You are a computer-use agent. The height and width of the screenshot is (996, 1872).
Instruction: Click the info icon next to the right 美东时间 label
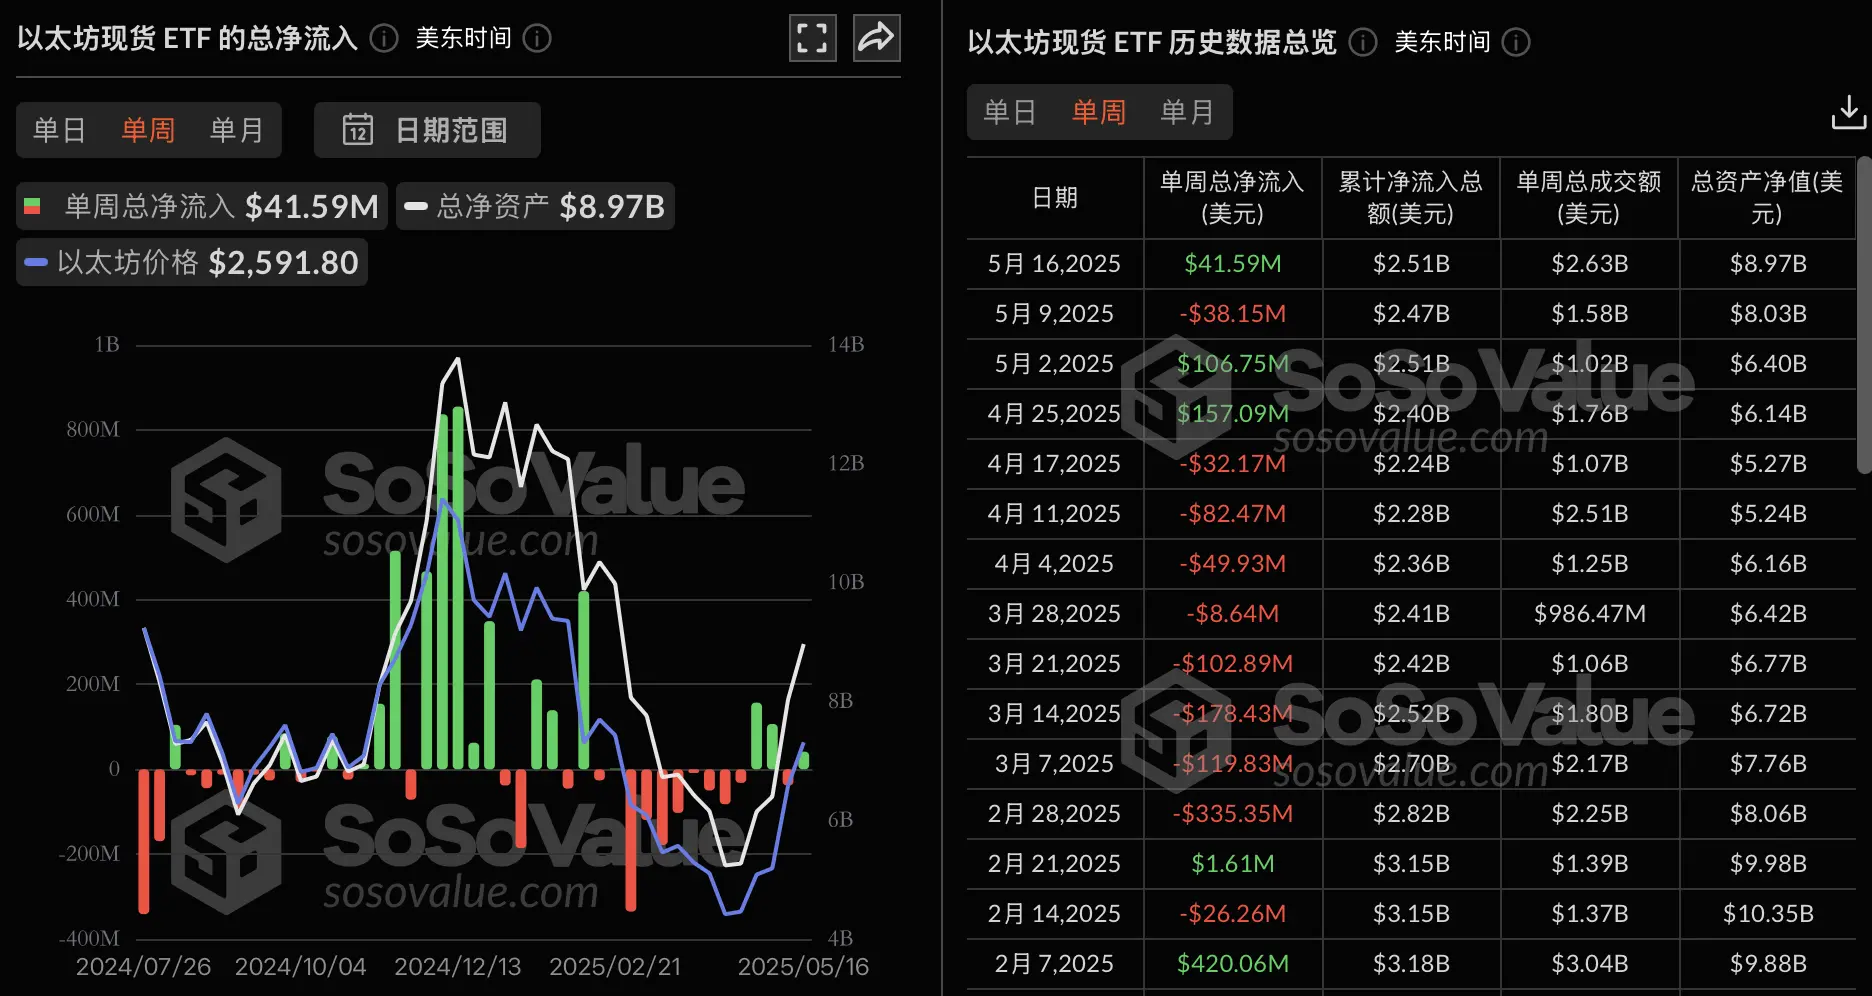pos(1516,43)
